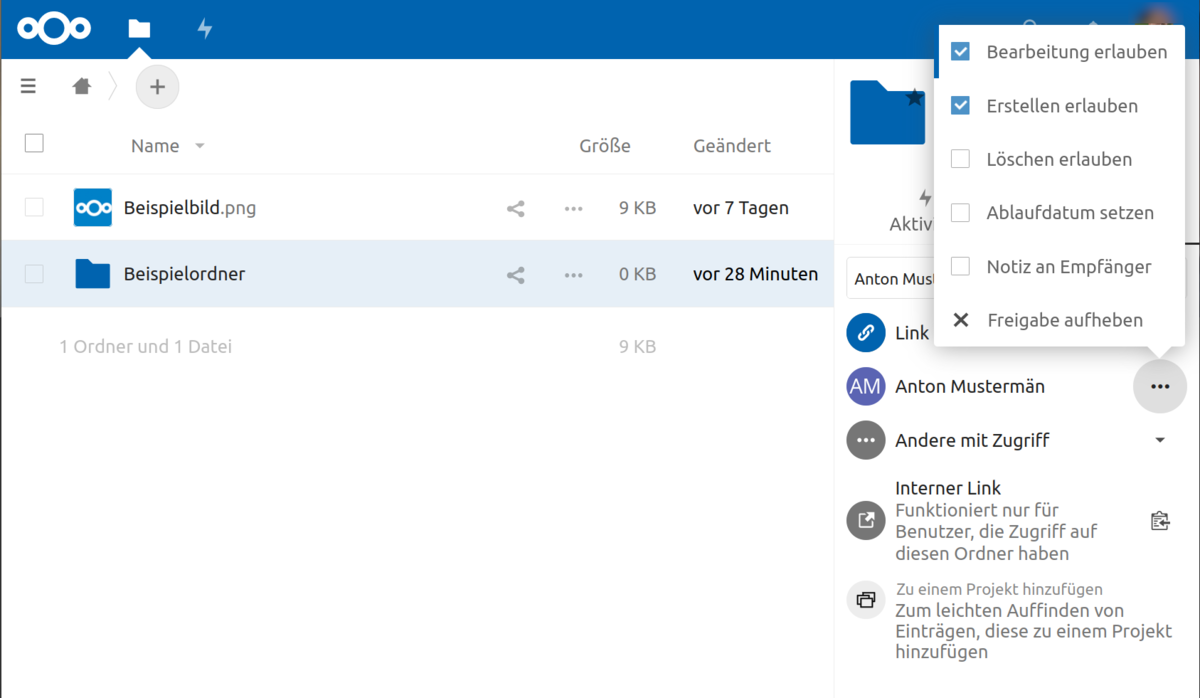Image resolution: width=1200 pixels, height=698 pixels.
Task: Select Freigabe aufheben menu entry
Action: click(1064, 321)
